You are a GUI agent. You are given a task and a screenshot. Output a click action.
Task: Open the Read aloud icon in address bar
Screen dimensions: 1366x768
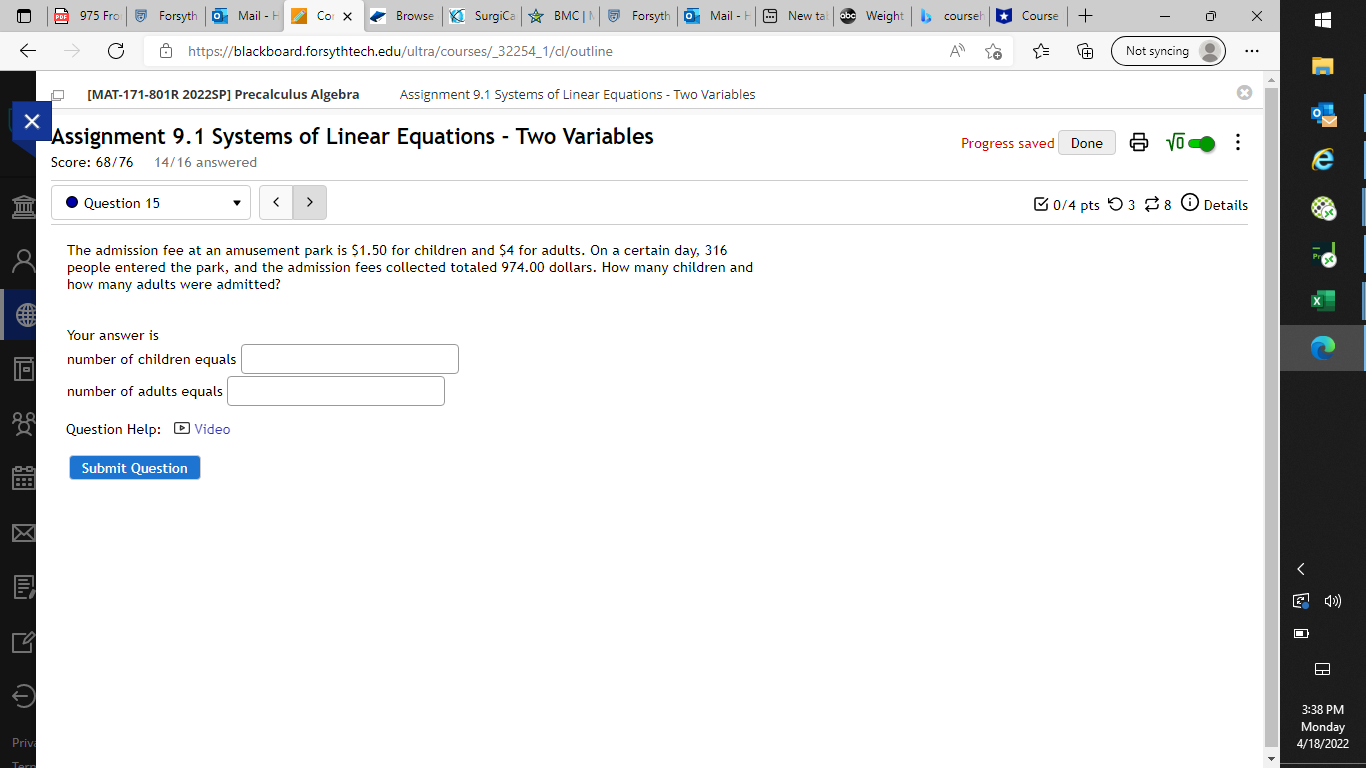pos(957,51)
